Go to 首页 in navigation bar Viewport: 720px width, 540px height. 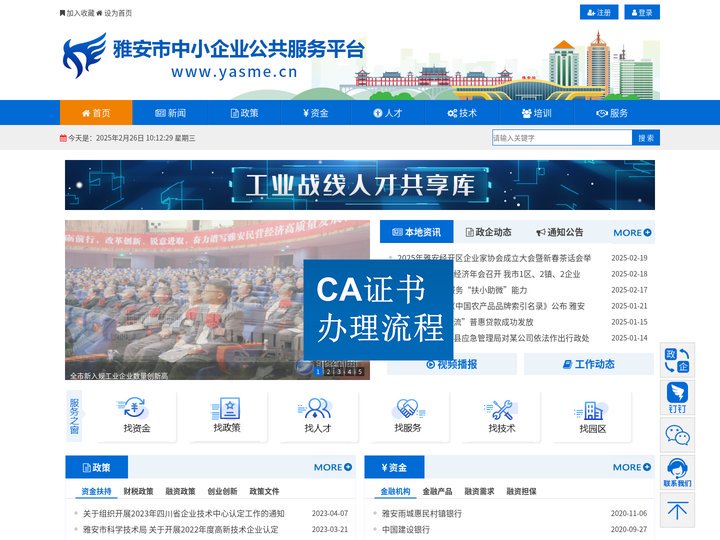click(96, 113)
